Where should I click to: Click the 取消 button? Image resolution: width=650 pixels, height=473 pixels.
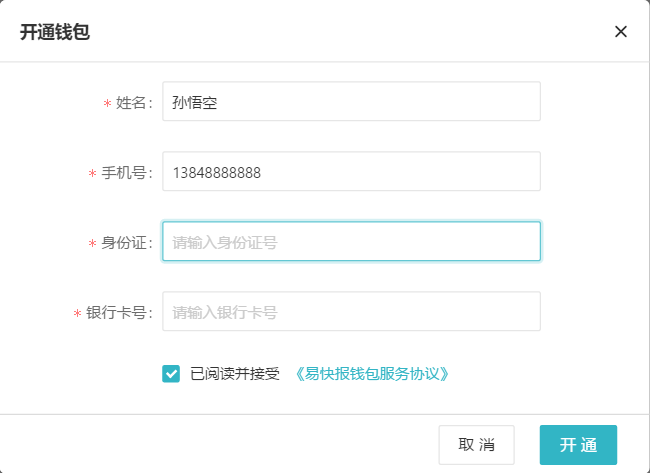[477, 445]
